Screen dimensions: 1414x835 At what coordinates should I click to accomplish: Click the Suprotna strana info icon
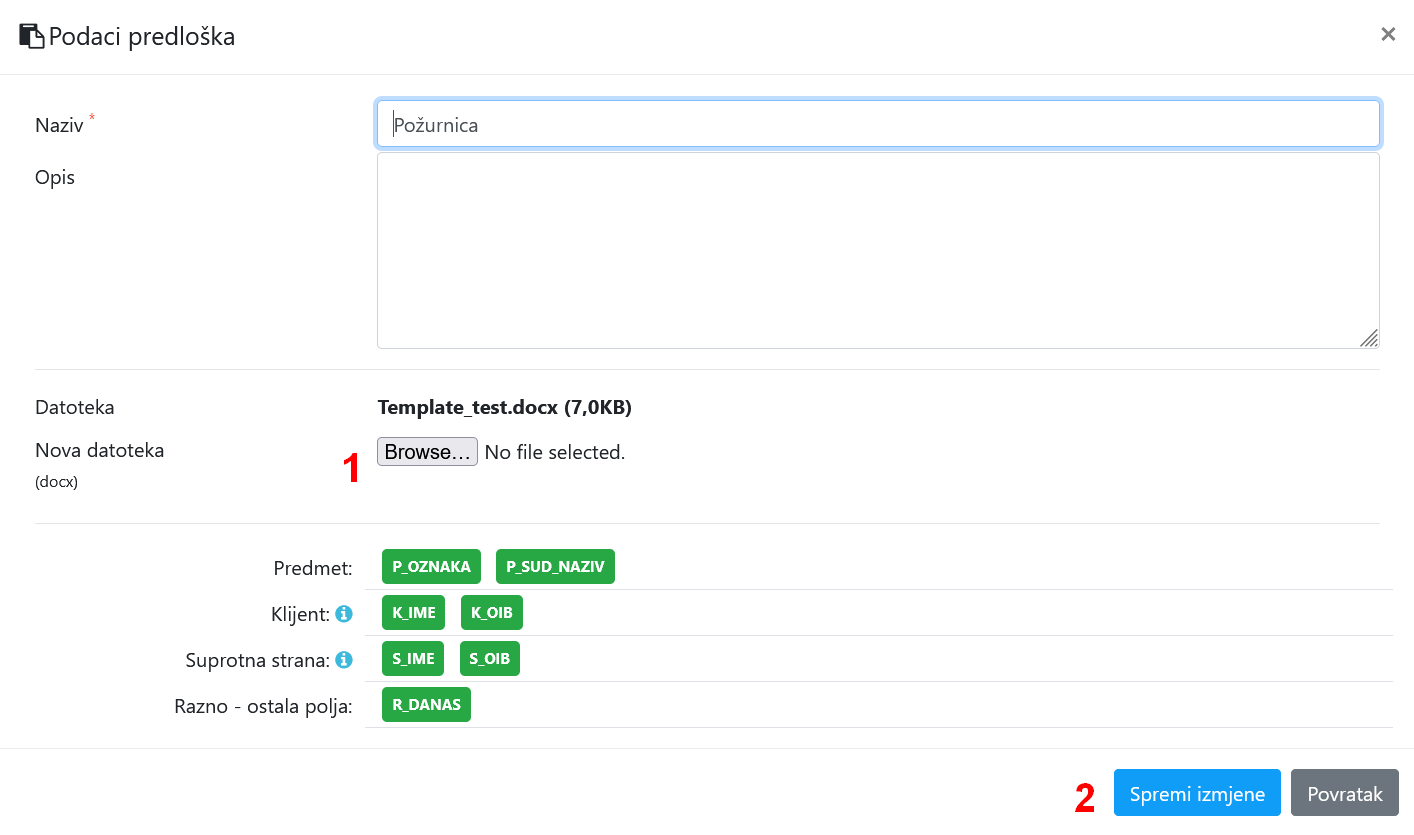coord(343,660)
